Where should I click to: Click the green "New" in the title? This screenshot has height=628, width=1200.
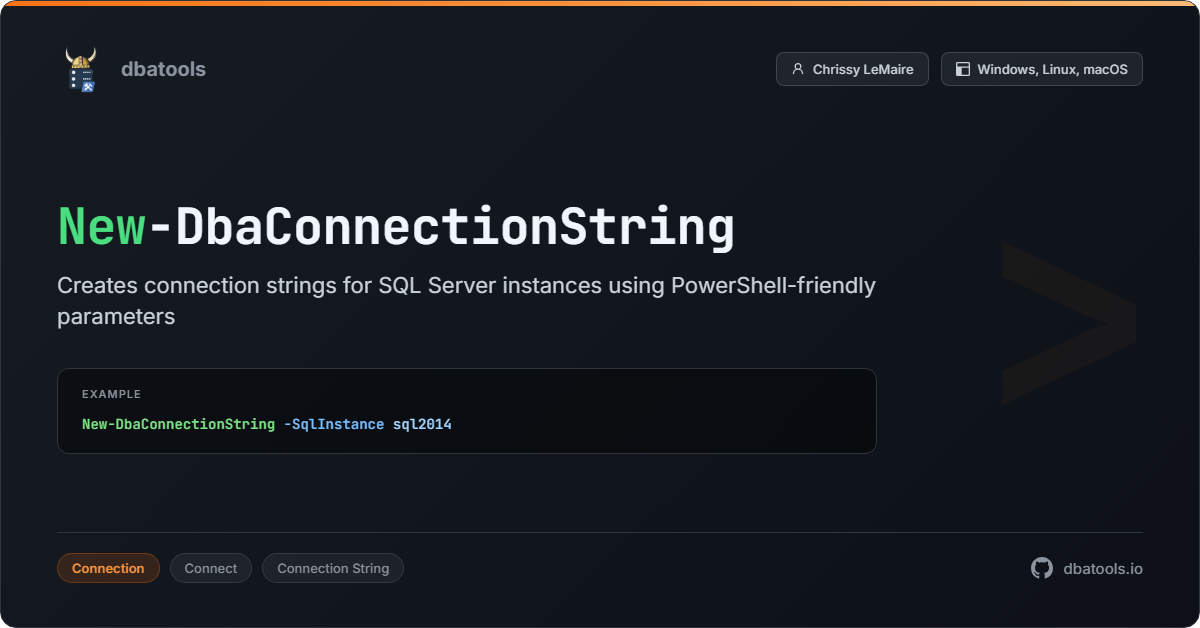pyautogui.click(x=102, y=227)
